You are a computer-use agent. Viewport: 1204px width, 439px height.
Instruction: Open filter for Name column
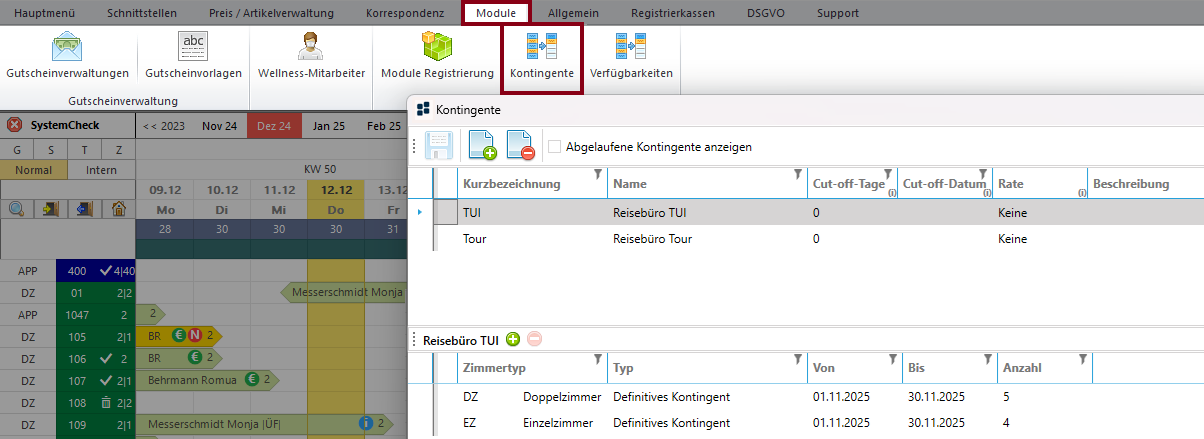click(x=798, y=175)
